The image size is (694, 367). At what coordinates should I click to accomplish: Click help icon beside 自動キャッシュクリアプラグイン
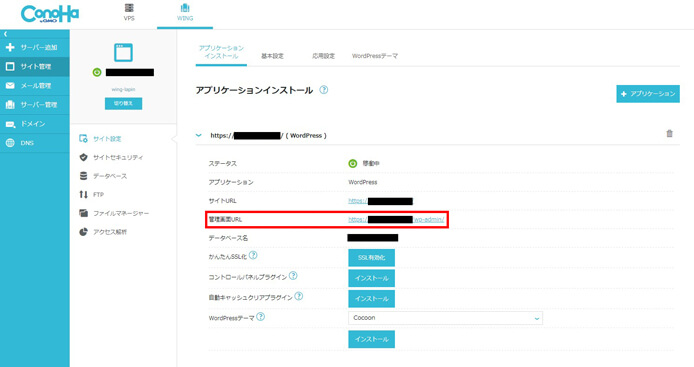tap(299, 296)
